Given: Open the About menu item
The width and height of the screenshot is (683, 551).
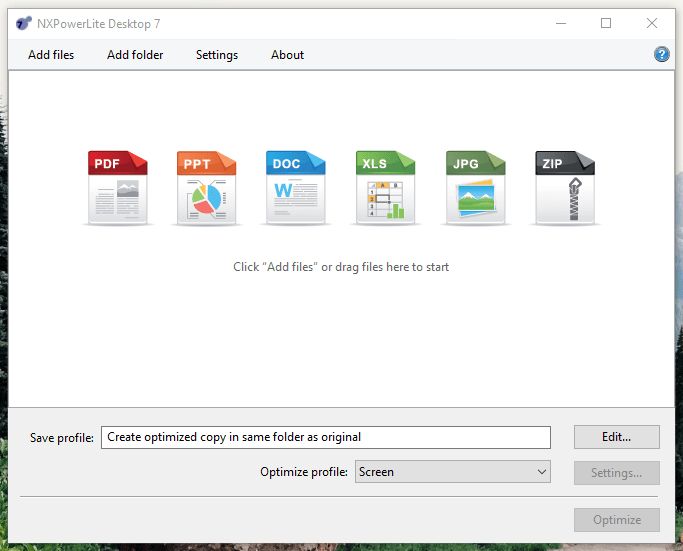Looking at the screenshot, I should tap(287, 55).
